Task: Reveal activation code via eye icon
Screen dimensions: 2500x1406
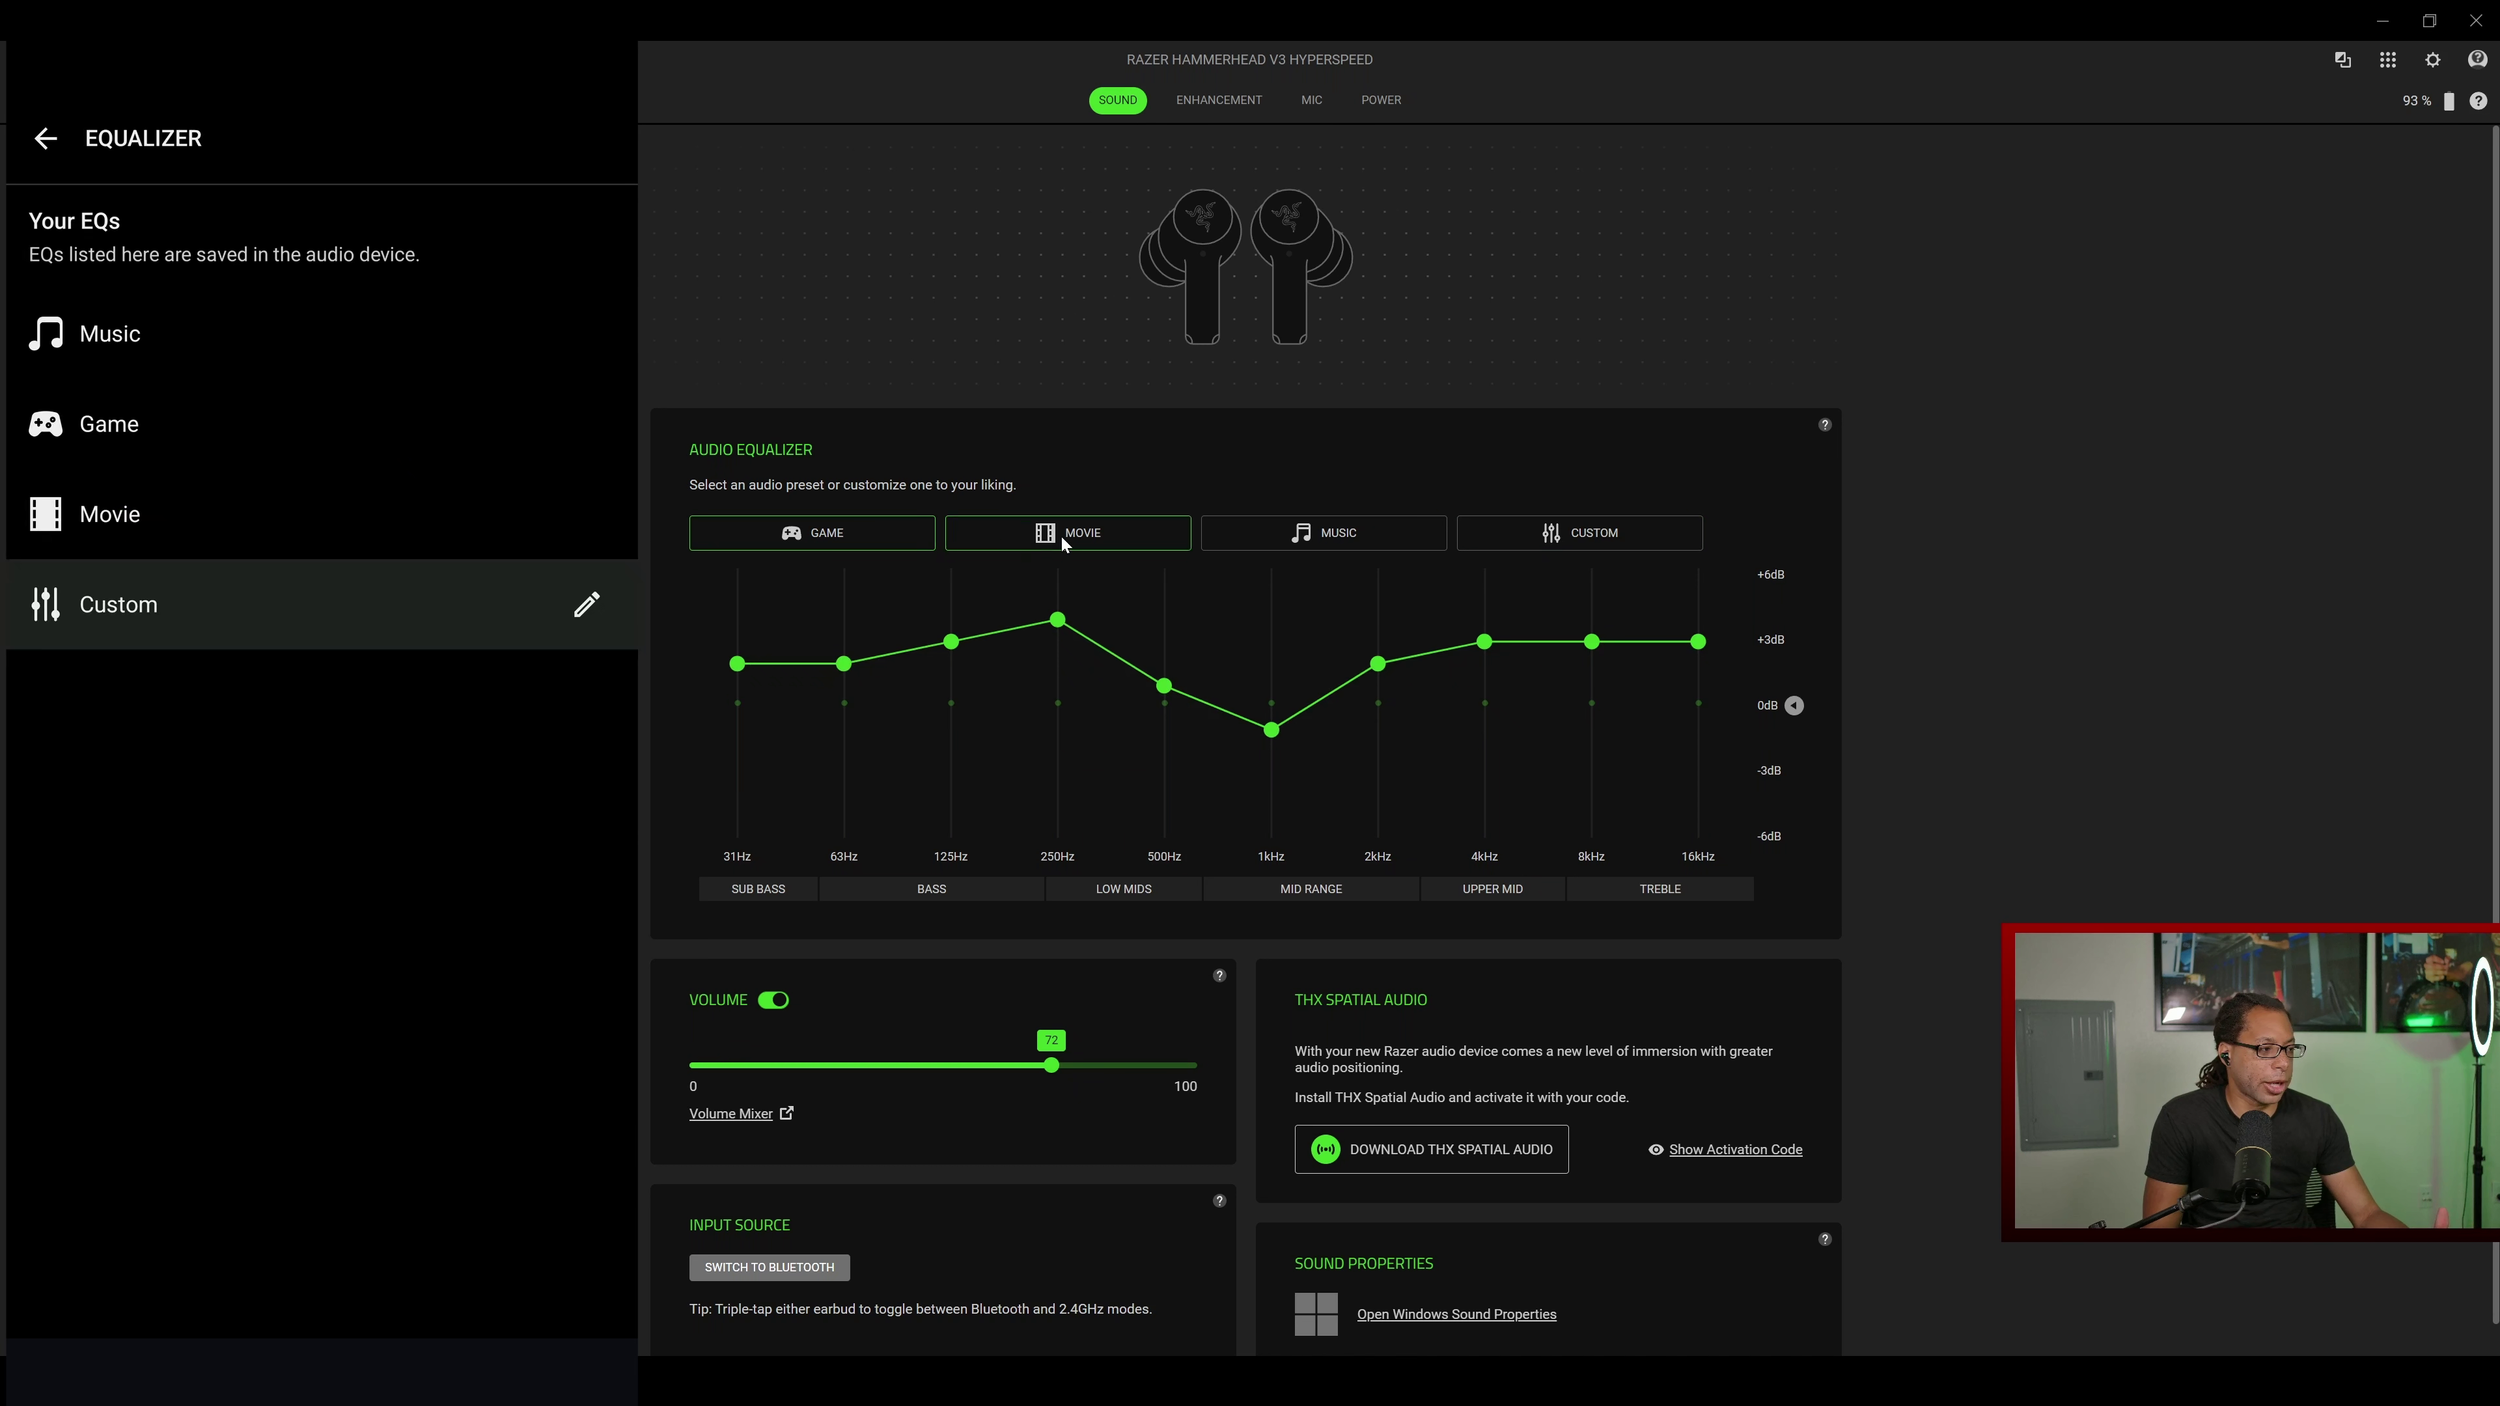Action: click(1656, 1150)
